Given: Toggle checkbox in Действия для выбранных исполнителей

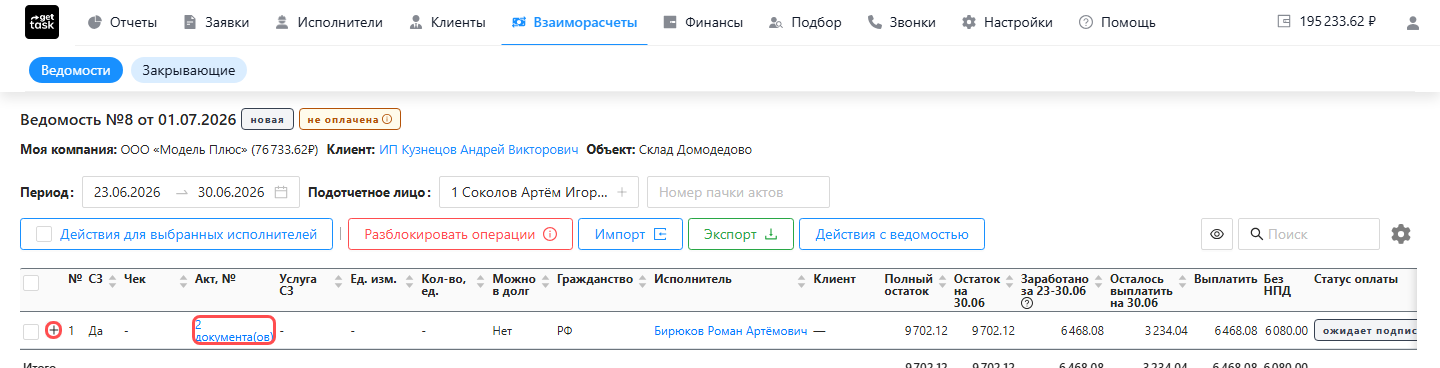Looking at the screenshot, I should click(44, 234).
